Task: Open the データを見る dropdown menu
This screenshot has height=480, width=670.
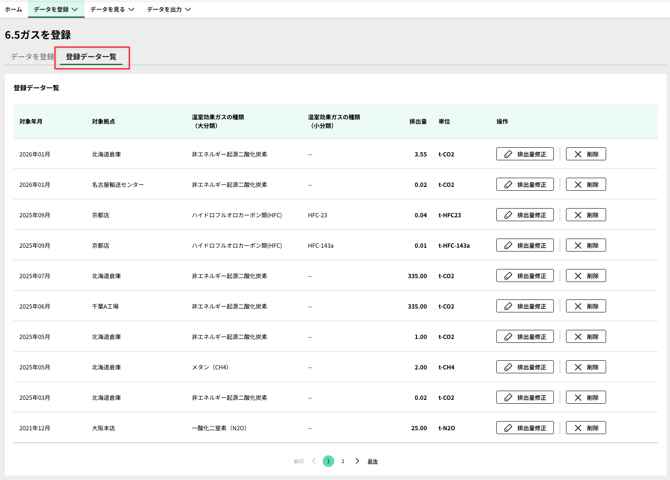Action: coord(112,9)
